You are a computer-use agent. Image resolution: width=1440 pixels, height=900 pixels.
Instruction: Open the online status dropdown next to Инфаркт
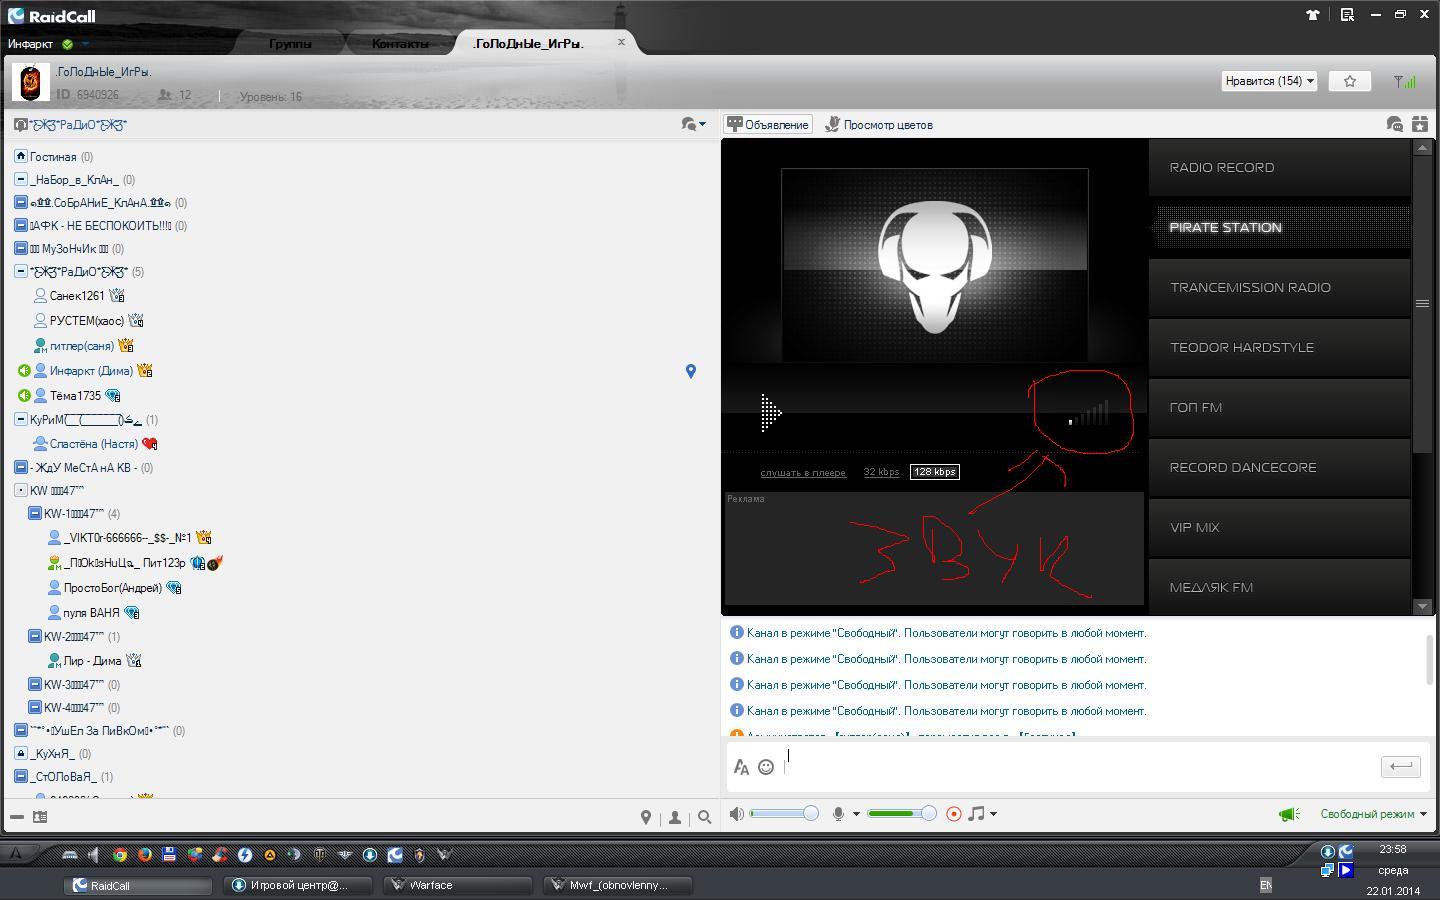tap(85, 44)
